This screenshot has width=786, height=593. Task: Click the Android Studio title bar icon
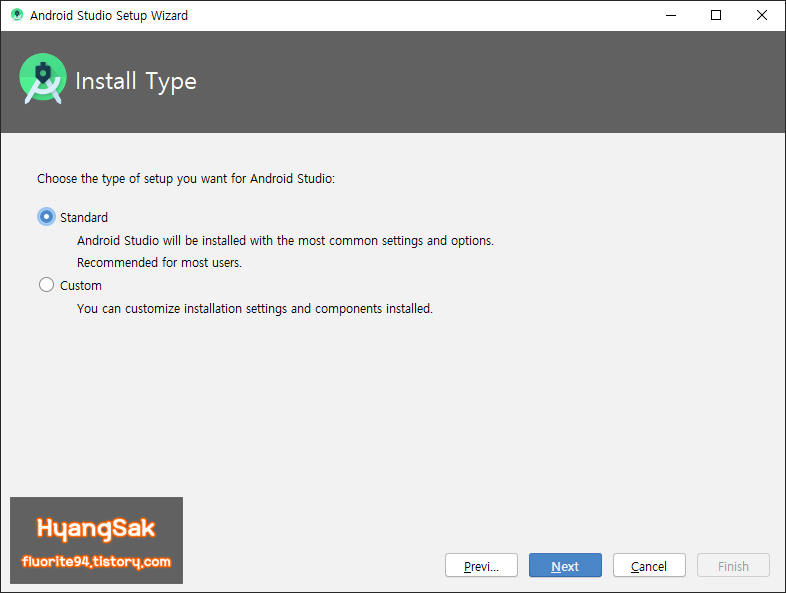pos(17,15)
